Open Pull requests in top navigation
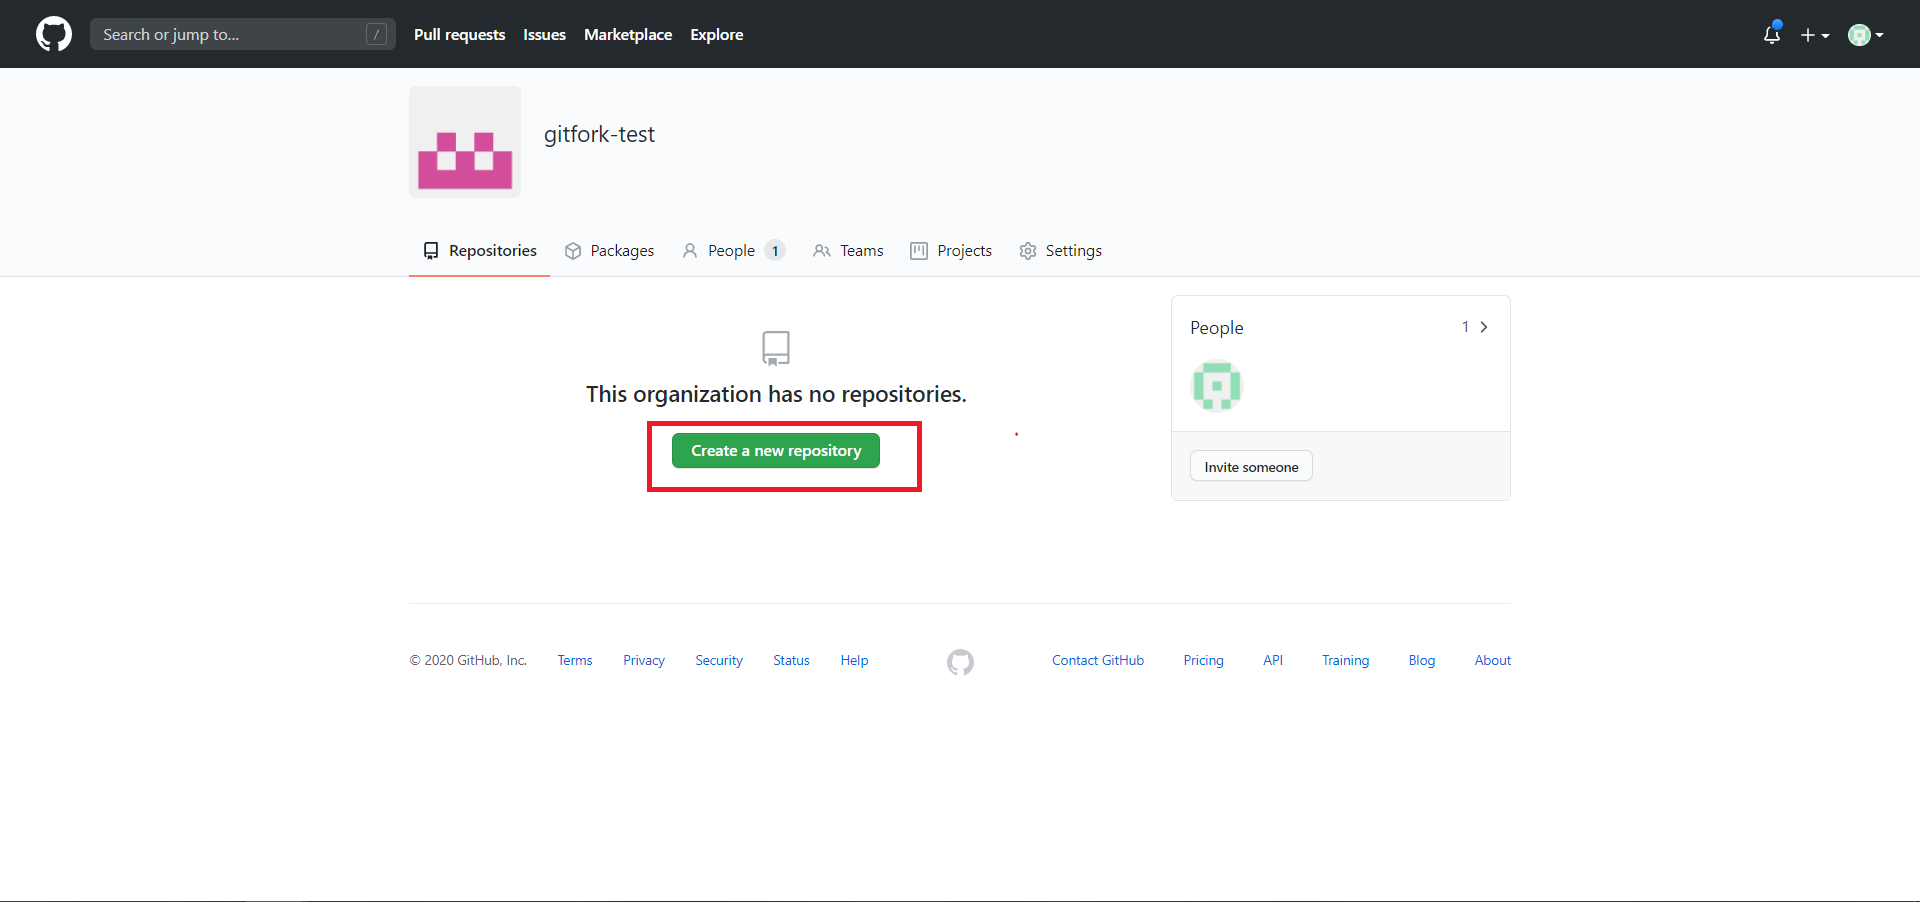1920x905 pixels. (x=459, y=34)
